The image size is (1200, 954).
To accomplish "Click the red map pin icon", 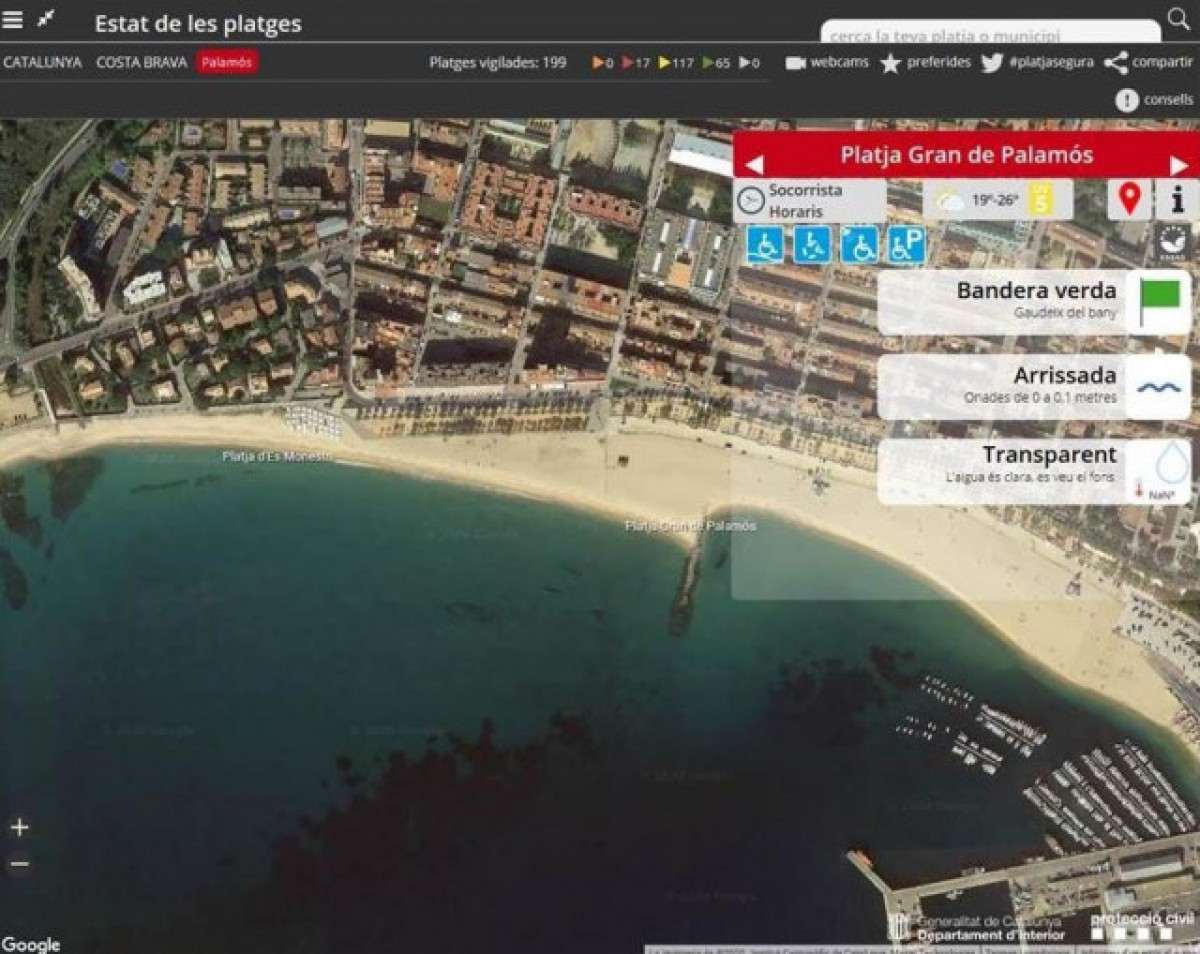I will (1129, 199).
